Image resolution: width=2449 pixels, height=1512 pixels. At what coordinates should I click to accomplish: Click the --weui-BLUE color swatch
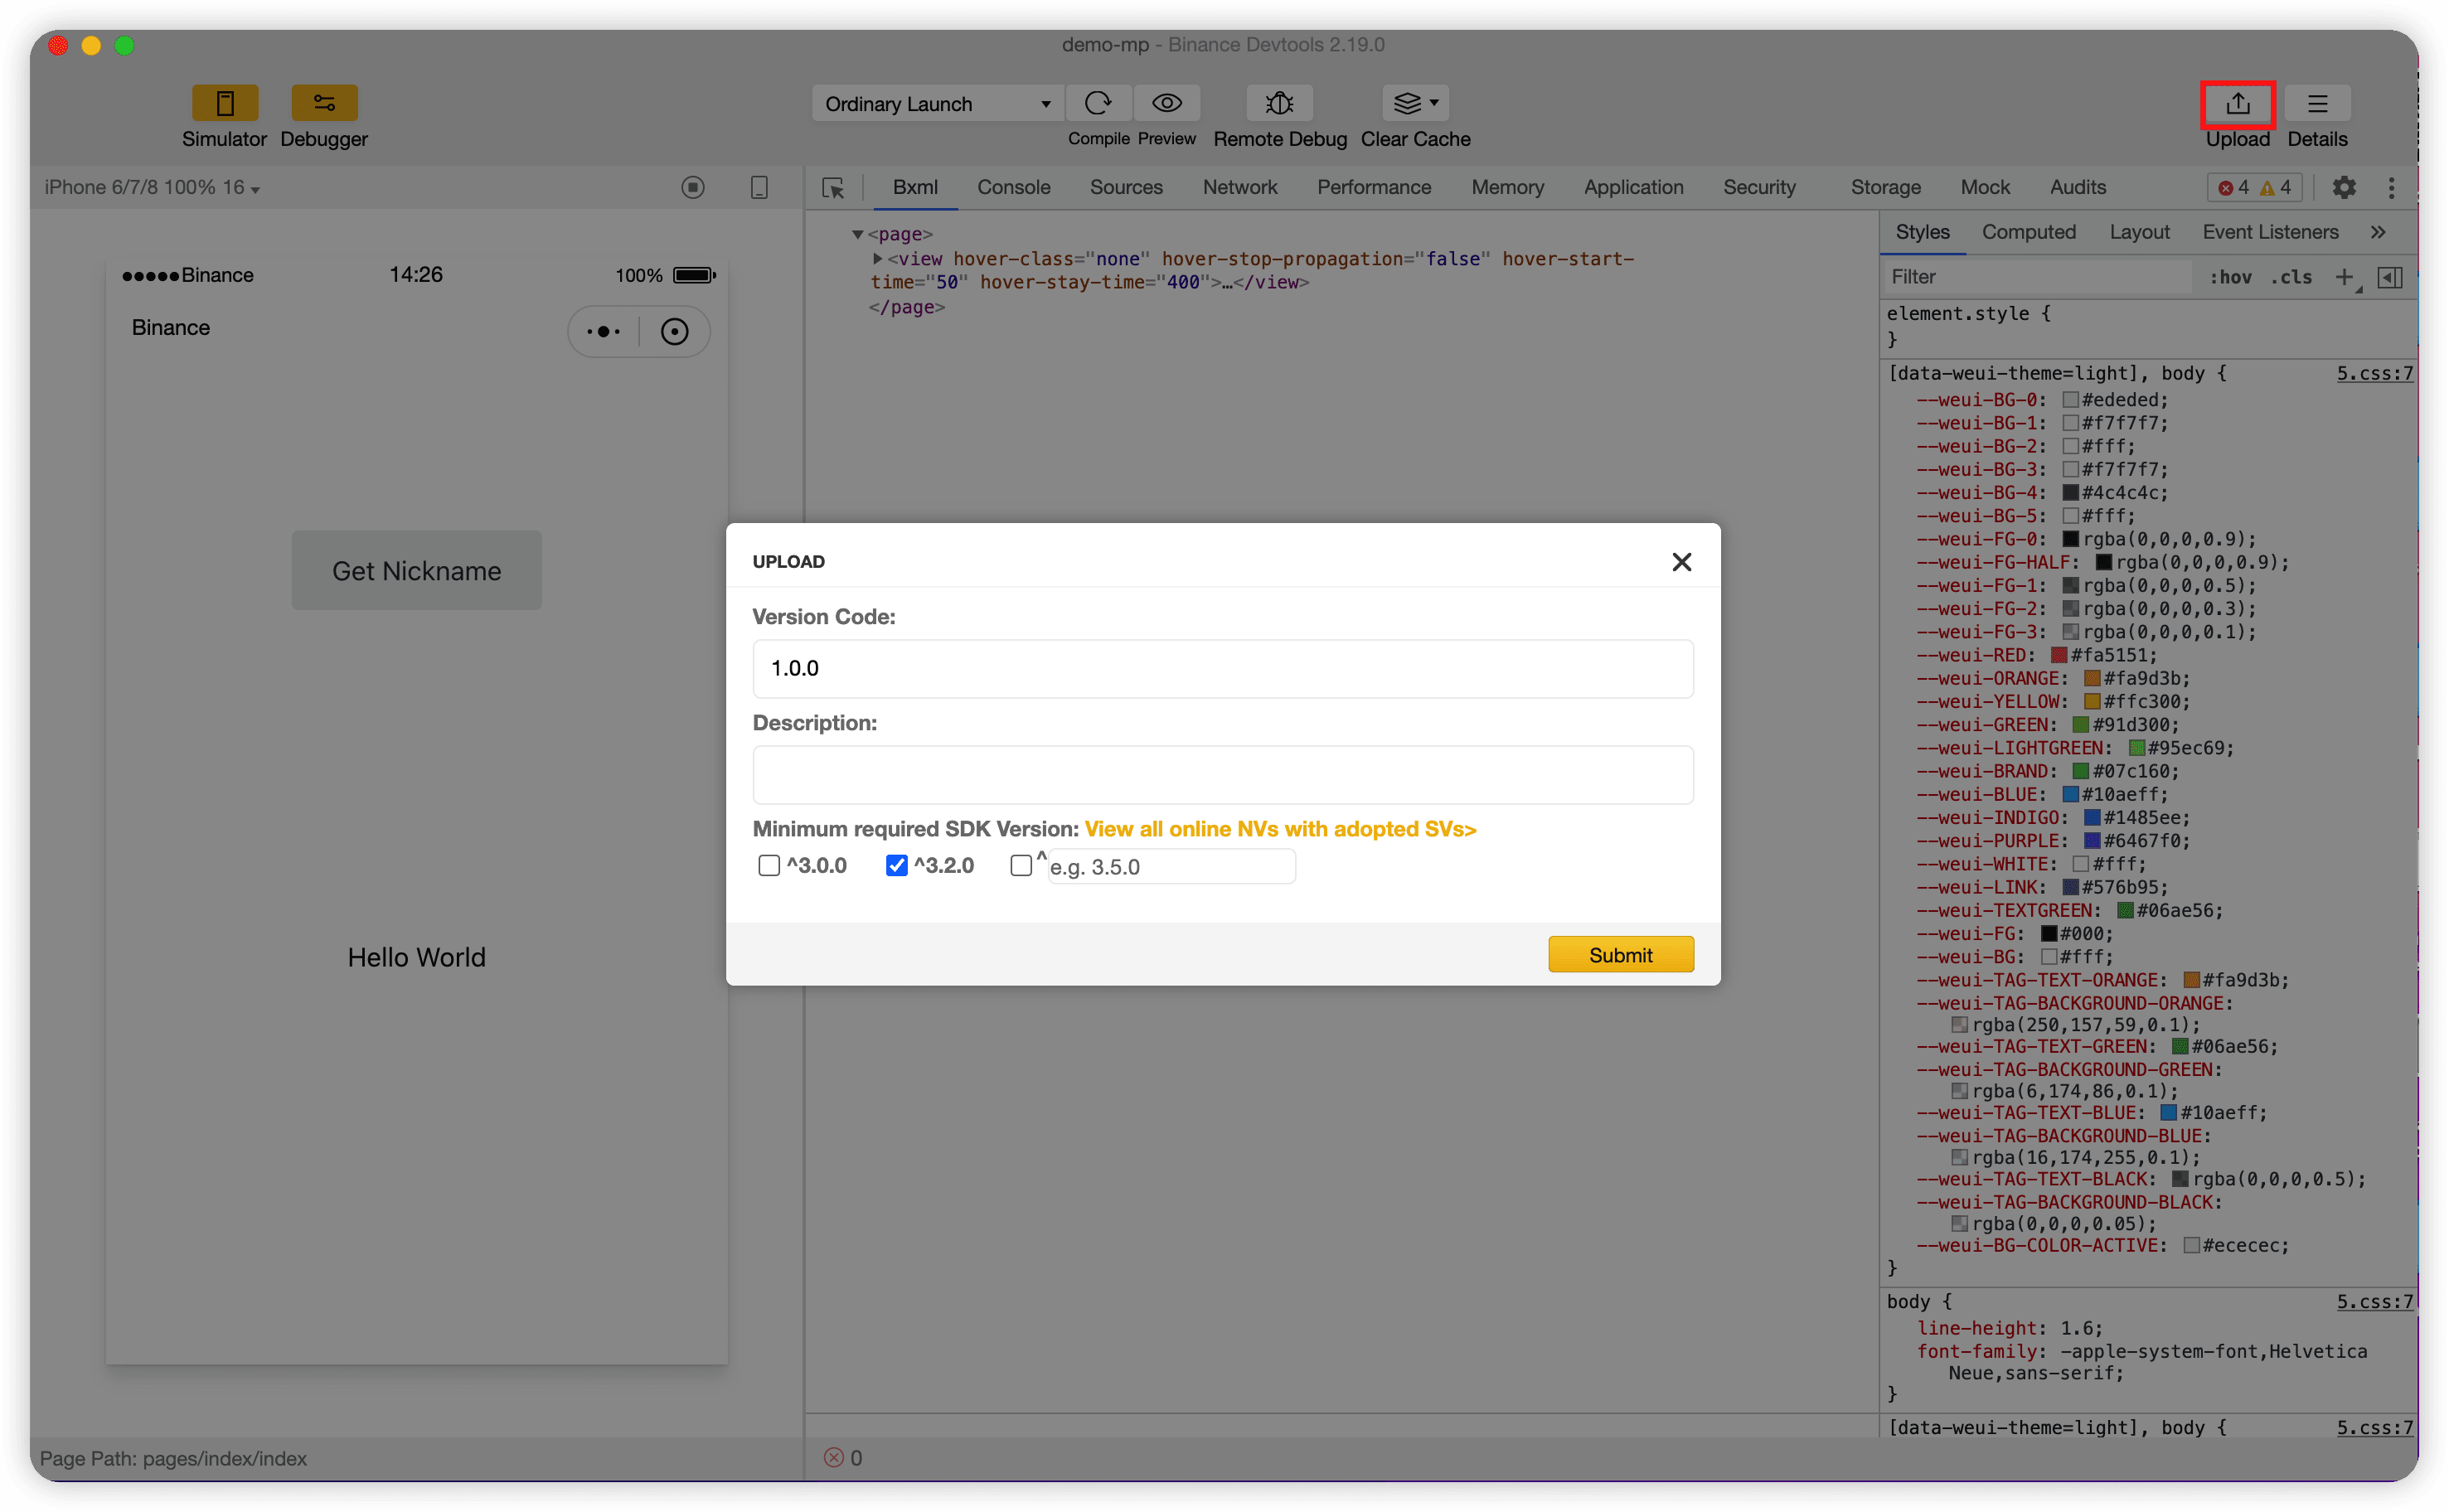click(2070, 794)
